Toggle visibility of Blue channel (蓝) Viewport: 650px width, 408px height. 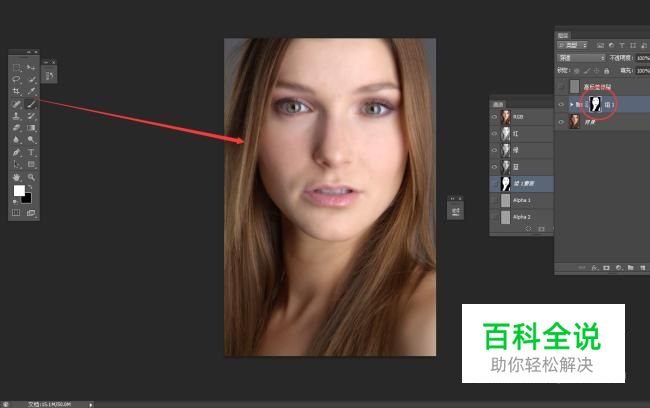(494, 167)
